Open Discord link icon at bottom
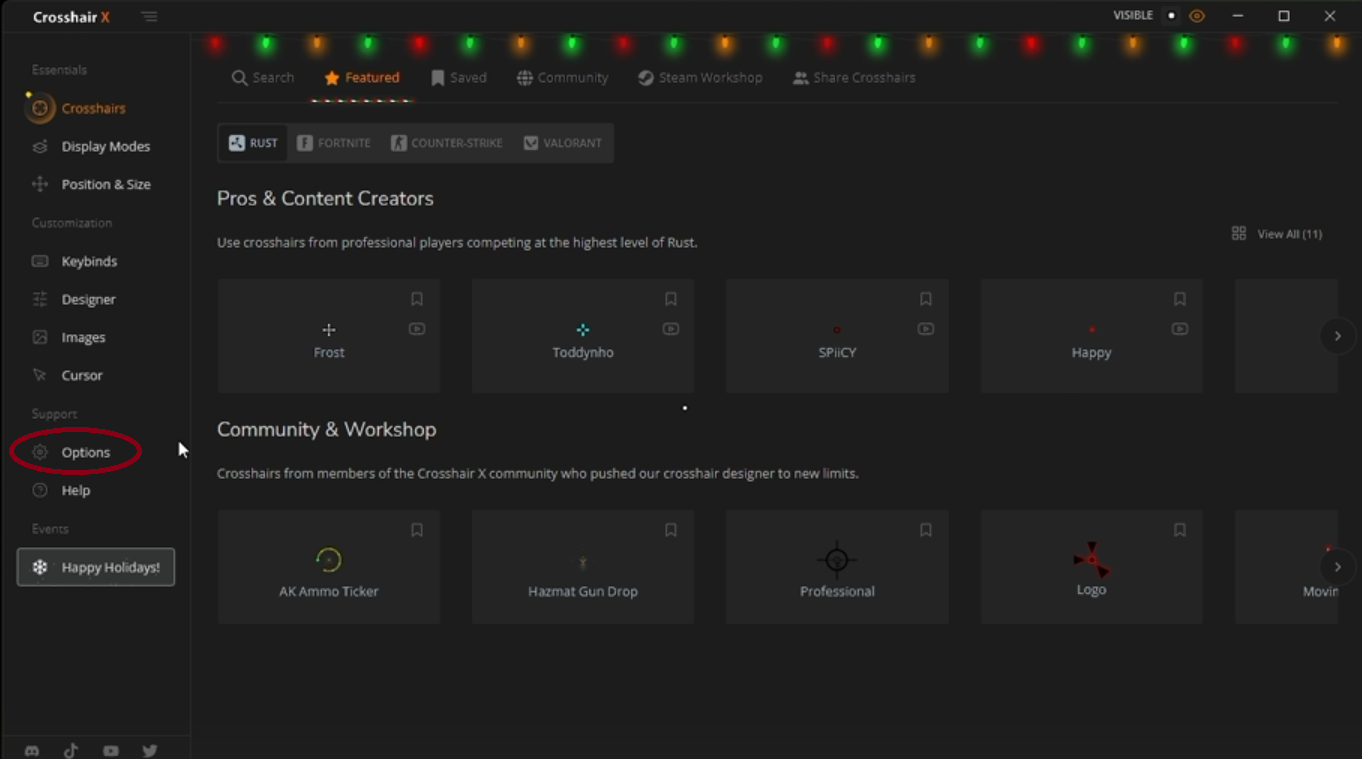 point(32,751)
